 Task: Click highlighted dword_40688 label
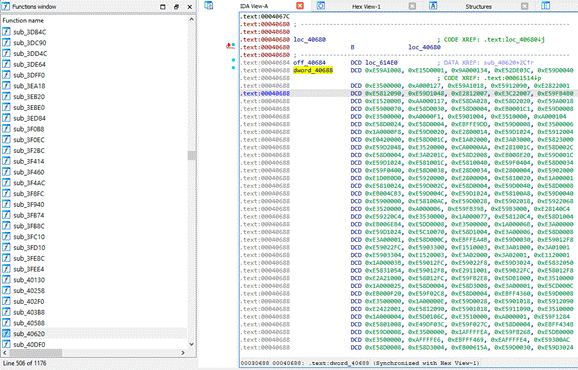(313, 70)
